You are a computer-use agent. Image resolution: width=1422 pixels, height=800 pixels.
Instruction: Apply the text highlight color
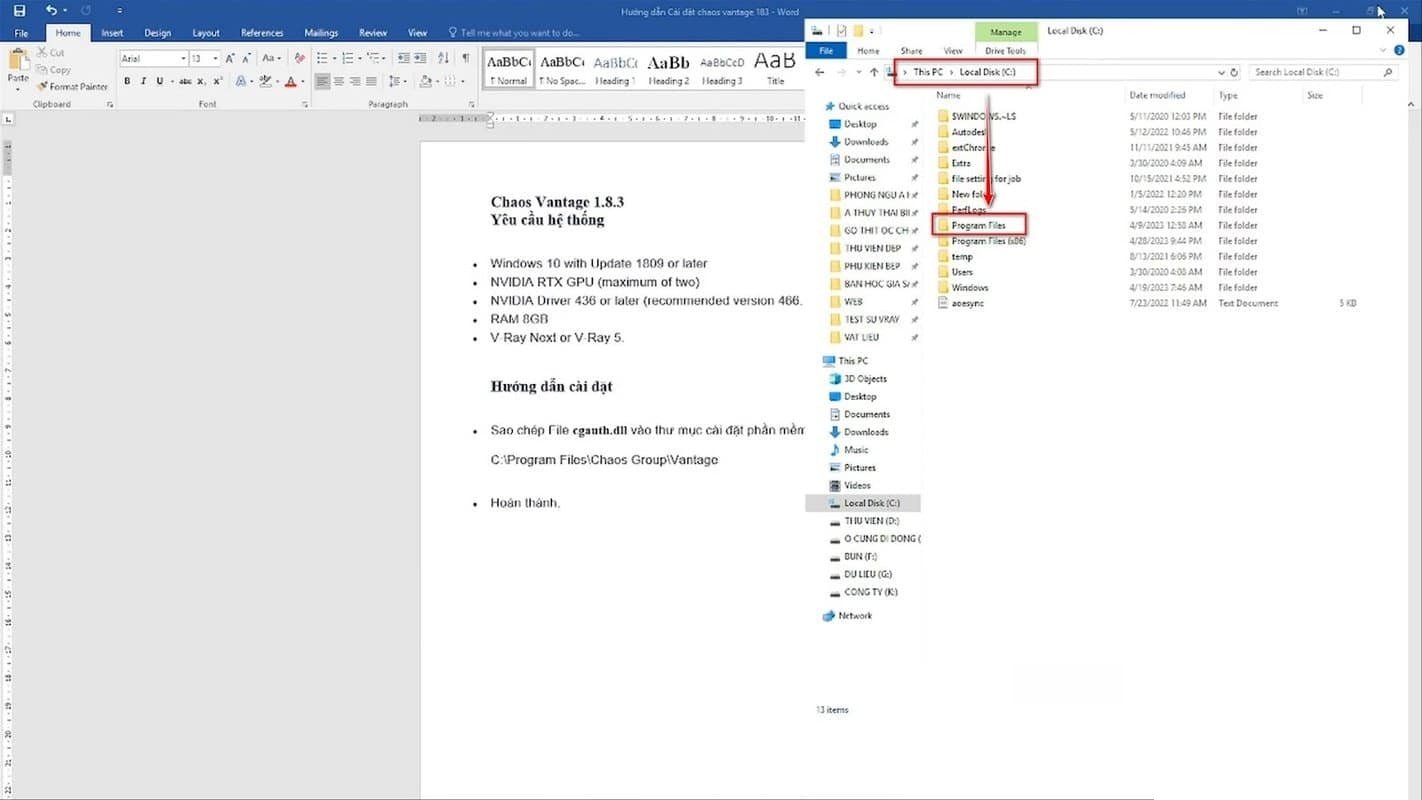[x=265, y=81]
